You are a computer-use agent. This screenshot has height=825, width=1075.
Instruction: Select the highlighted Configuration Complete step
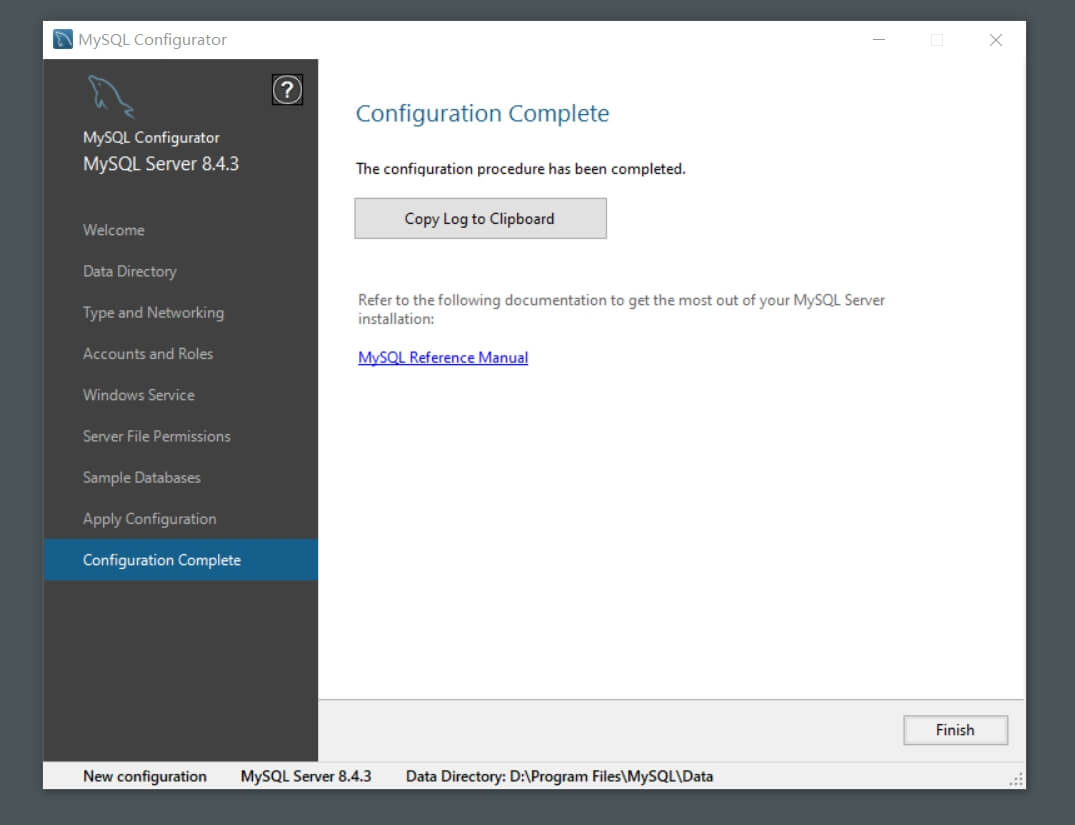(180, 560)
